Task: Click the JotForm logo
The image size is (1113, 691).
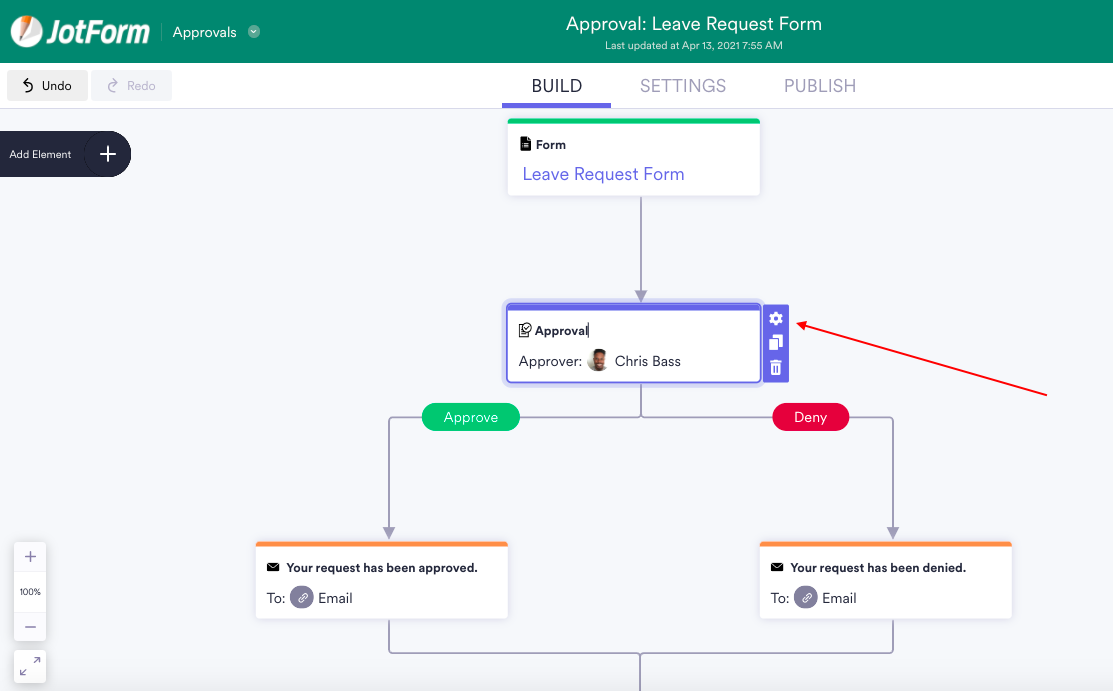Action: click(x=80, y=32)
